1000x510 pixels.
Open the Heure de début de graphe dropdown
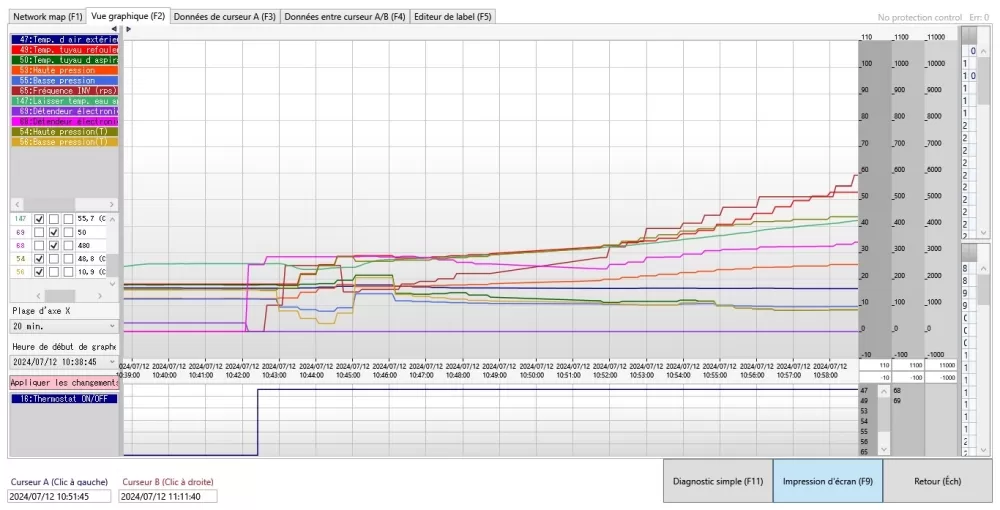coord(64,361)
